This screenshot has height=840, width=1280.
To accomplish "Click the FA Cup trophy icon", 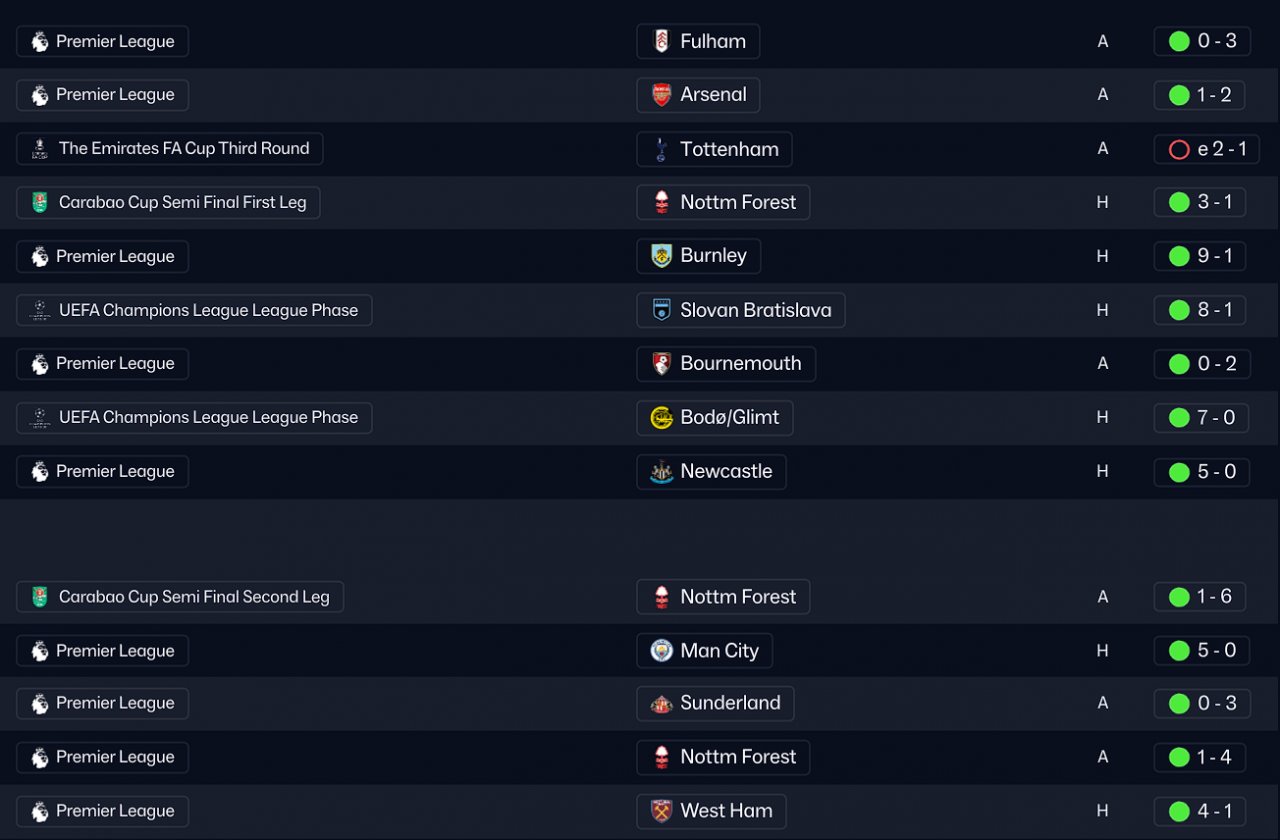I will coord(40,149).
